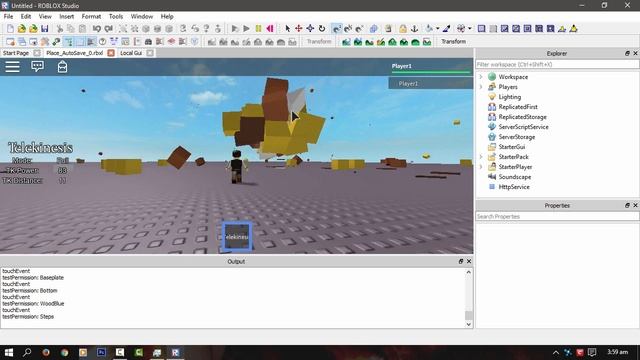Click the pink Reset/Stop button

click(270, 29)
